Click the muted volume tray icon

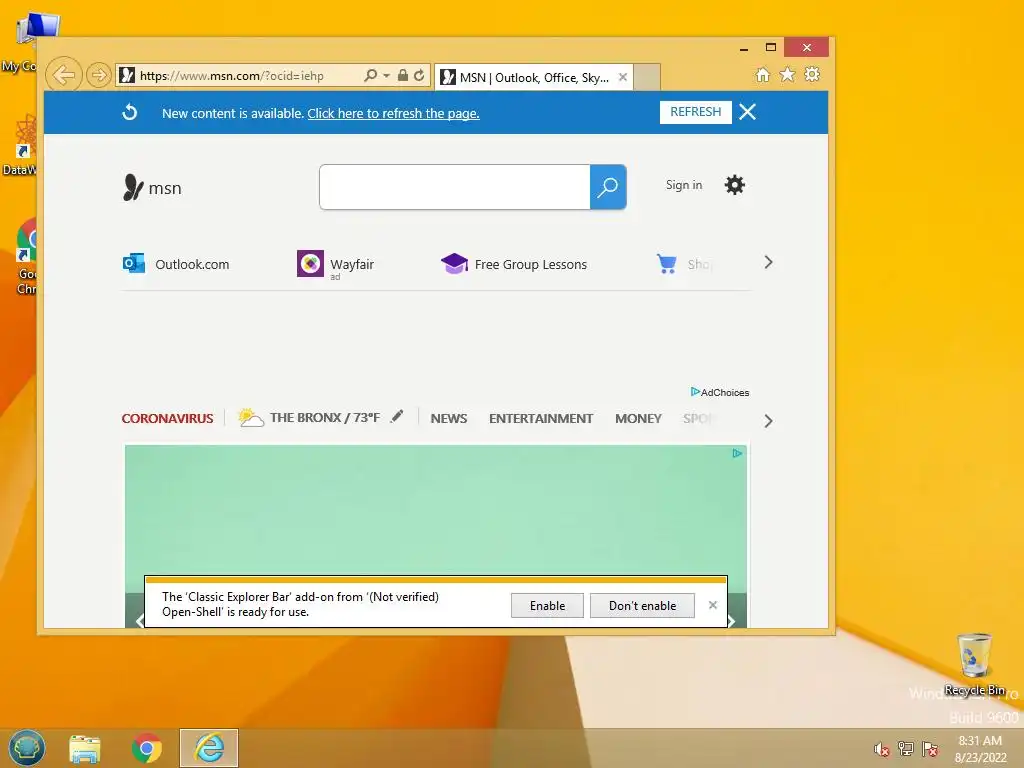pos(881,749)
